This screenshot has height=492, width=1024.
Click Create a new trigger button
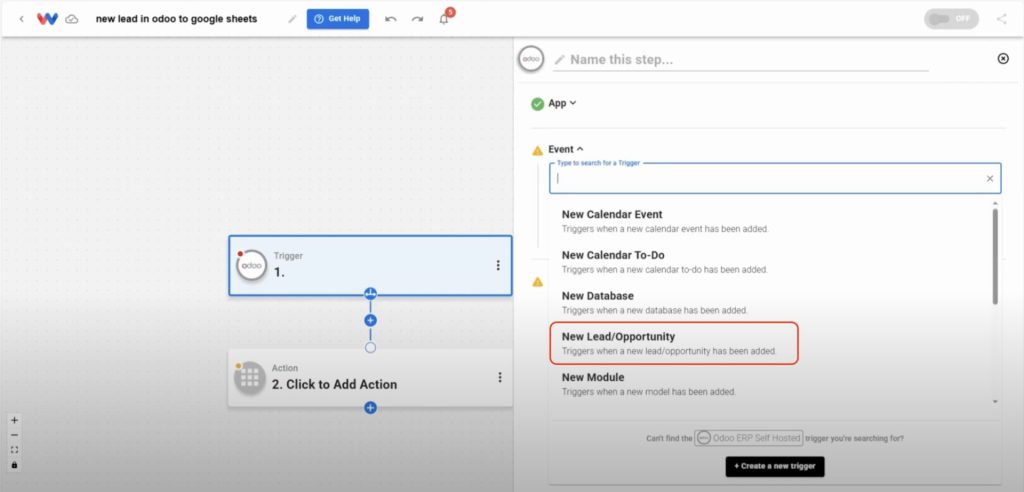click(775, 467)
